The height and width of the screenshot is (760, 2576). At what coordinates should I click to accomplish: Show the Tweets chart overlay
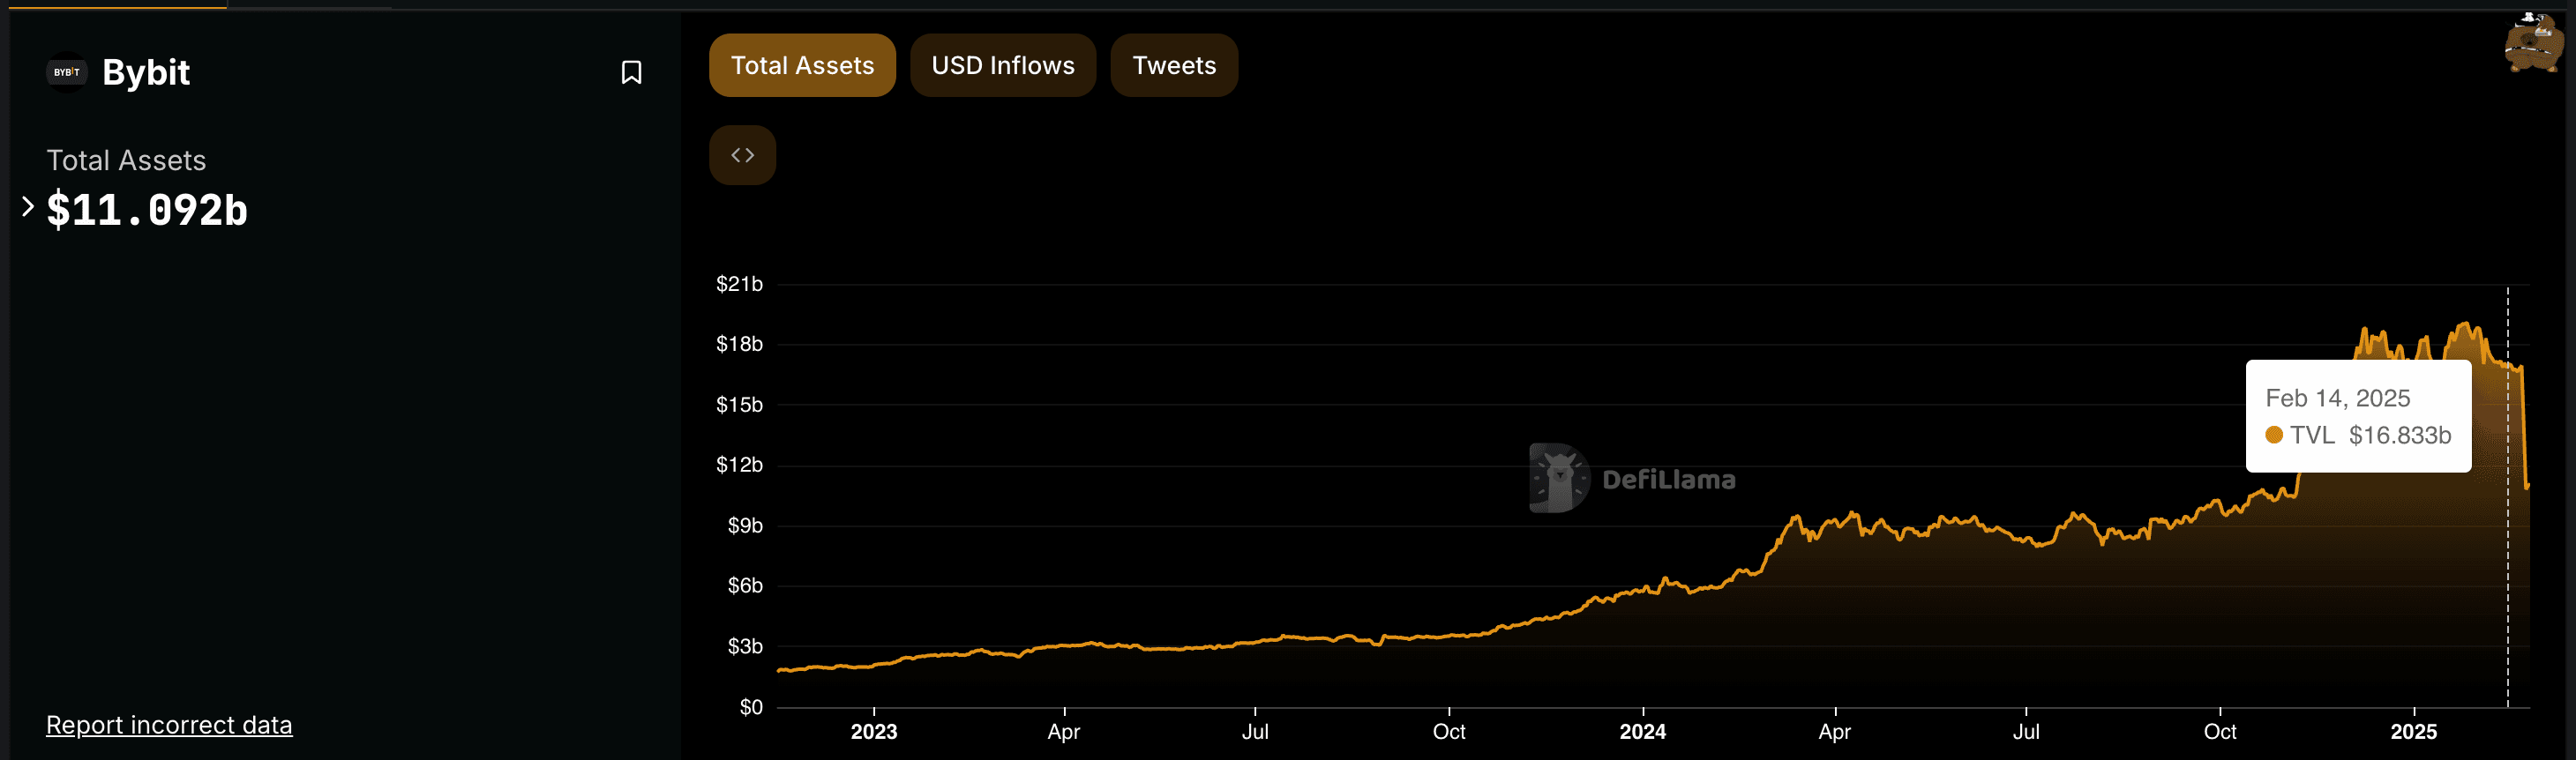(1173, 65)
